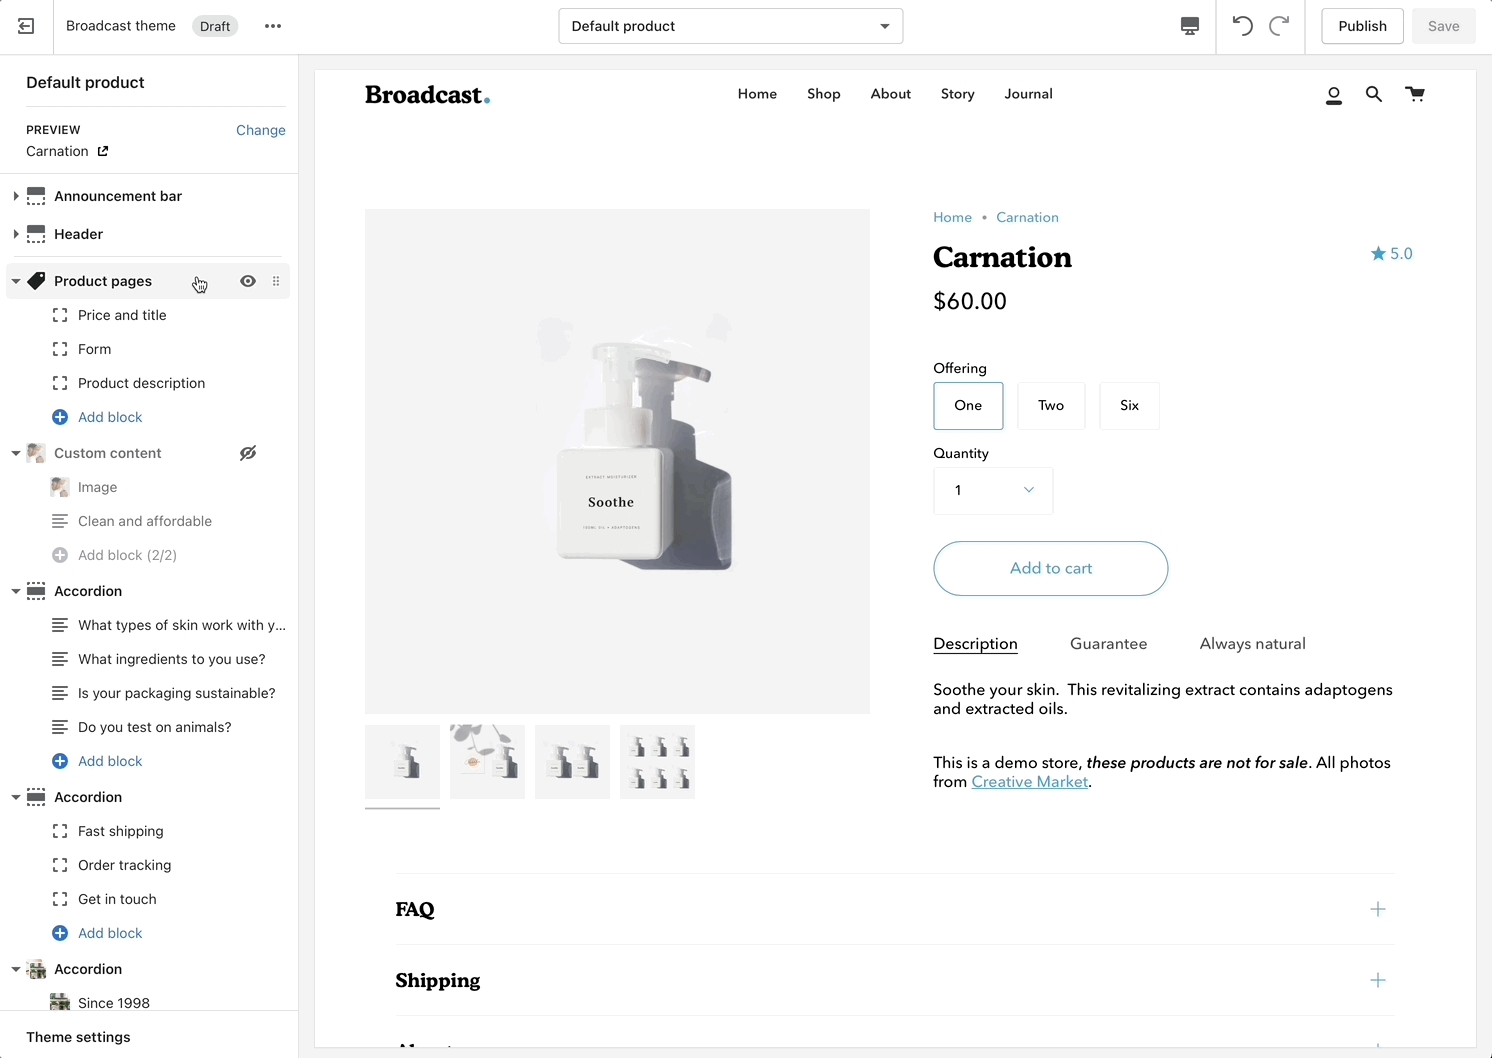Open the account user icon
1492x1058 pixels.
point(1333,95)
